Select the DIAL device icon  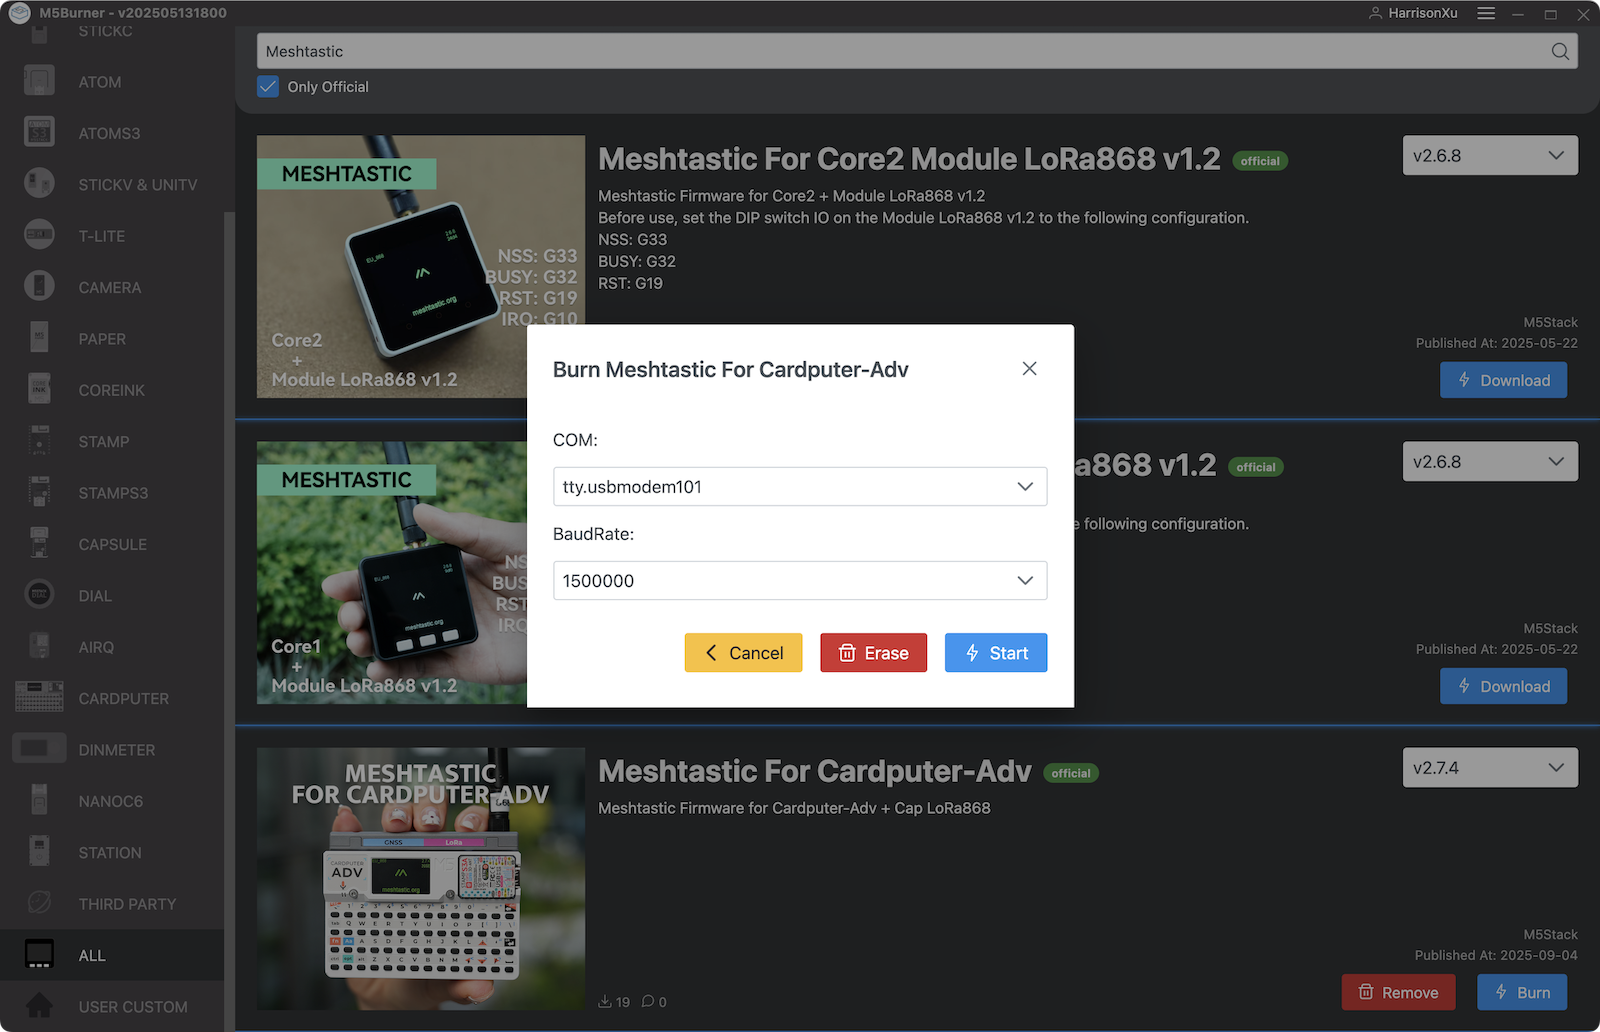39,595
